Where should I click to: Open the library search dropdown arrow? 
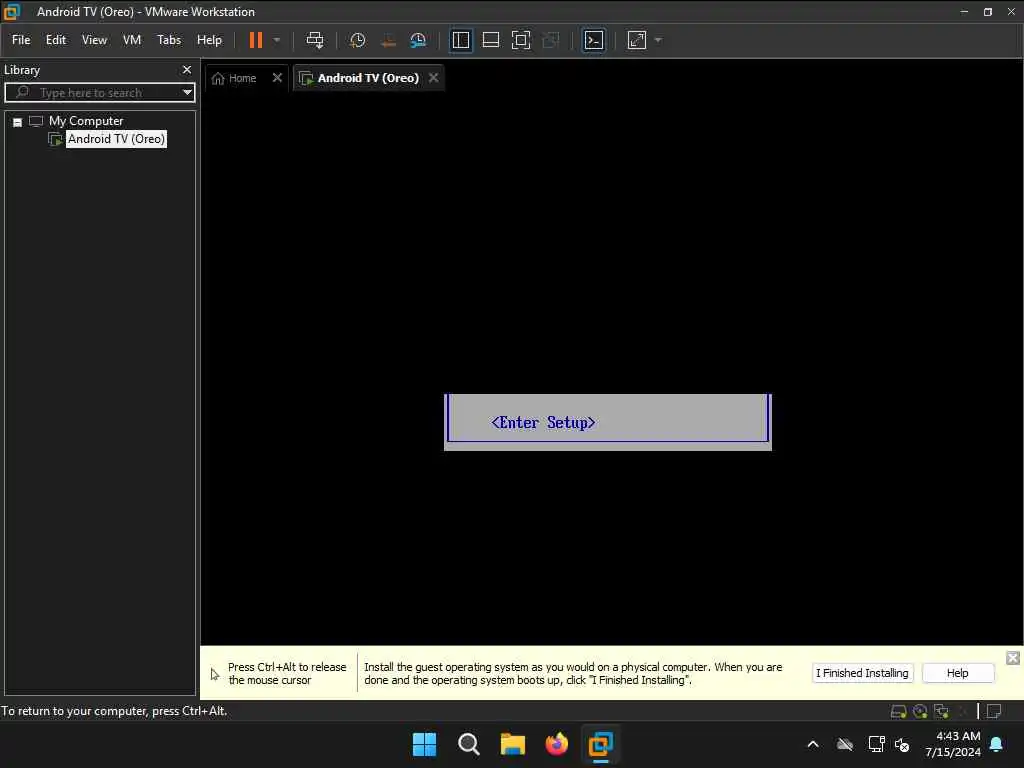click(187, 93)
